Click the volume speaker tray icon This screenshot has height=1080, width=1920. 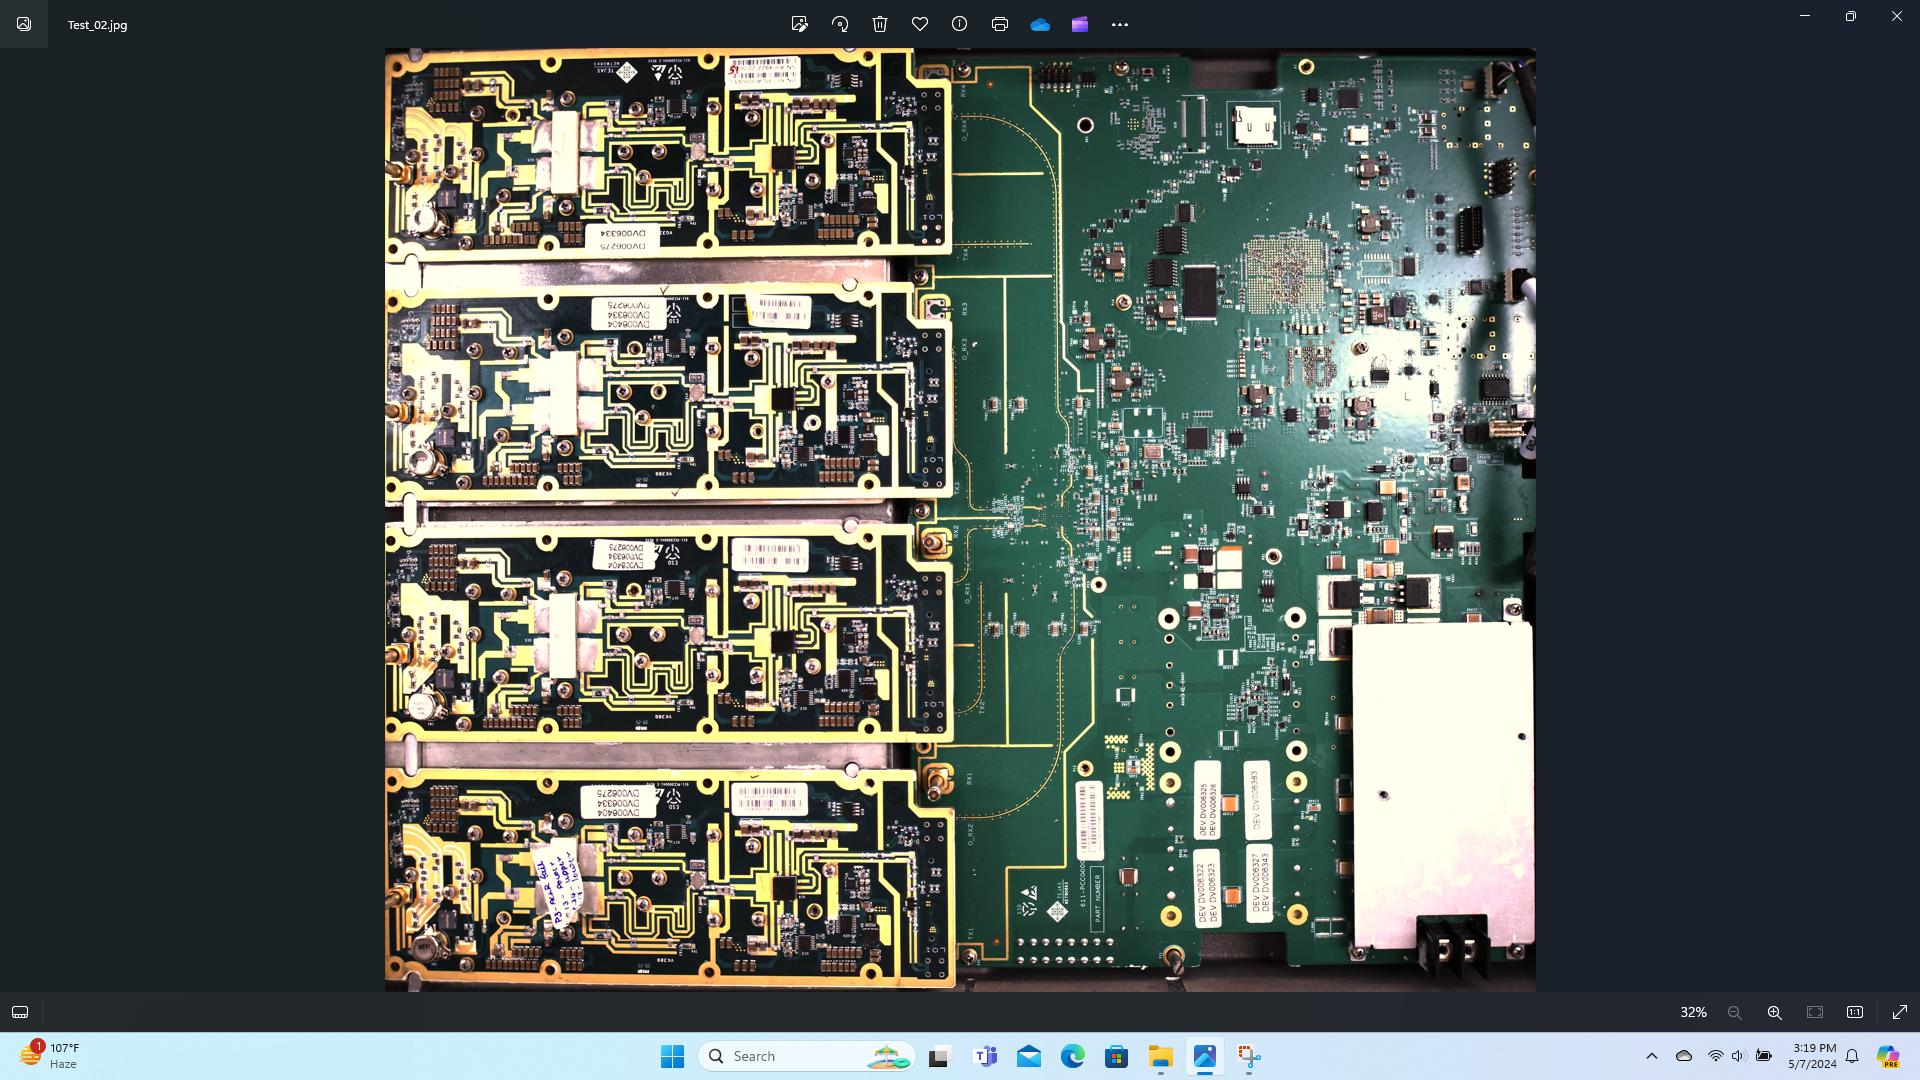pyautogui.click(x=1738, y=1056)
